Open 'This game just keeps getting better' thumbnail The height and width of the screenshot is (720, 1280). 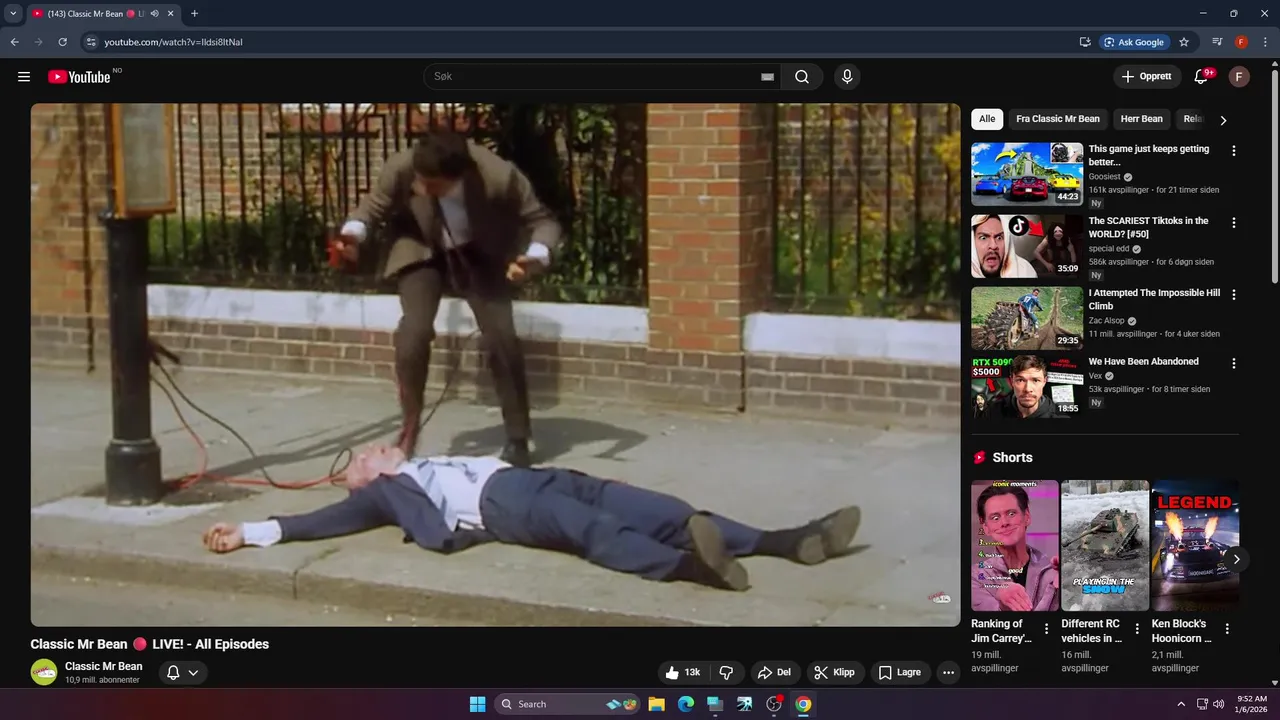click(1027, 174)
